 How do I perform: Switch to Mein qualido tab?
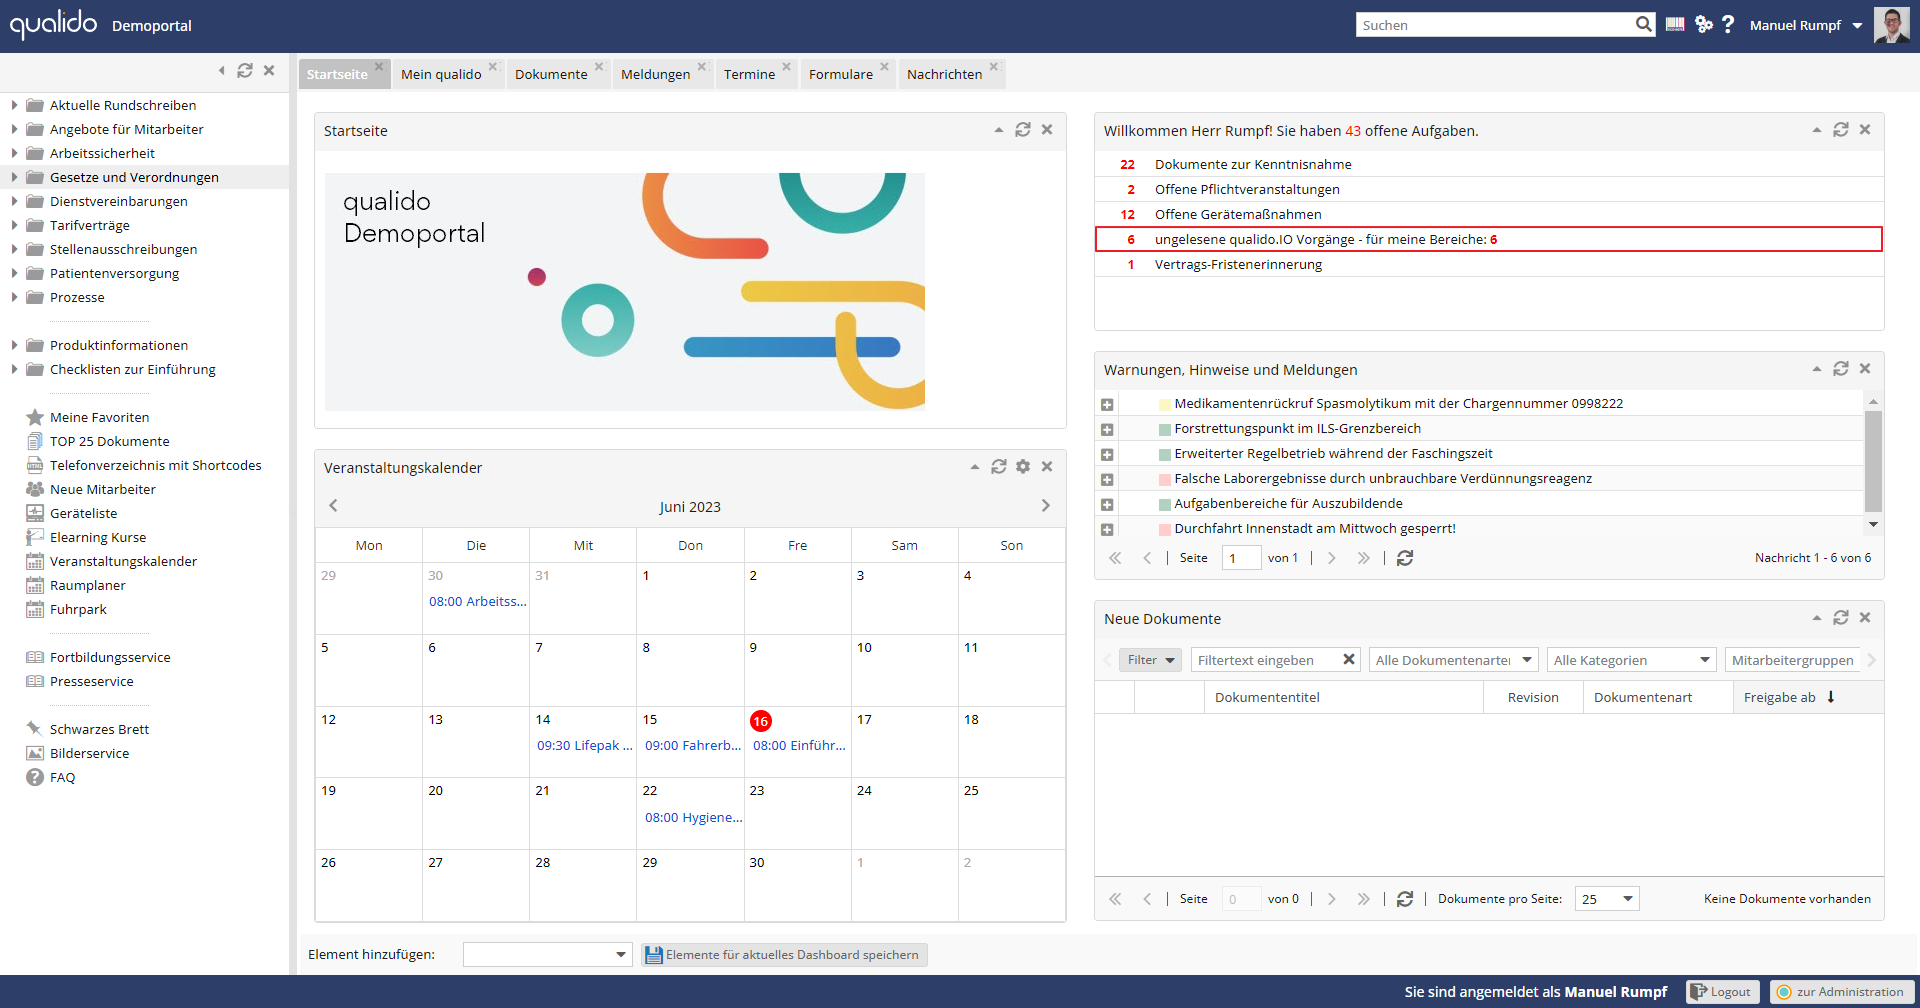[441, 74]
